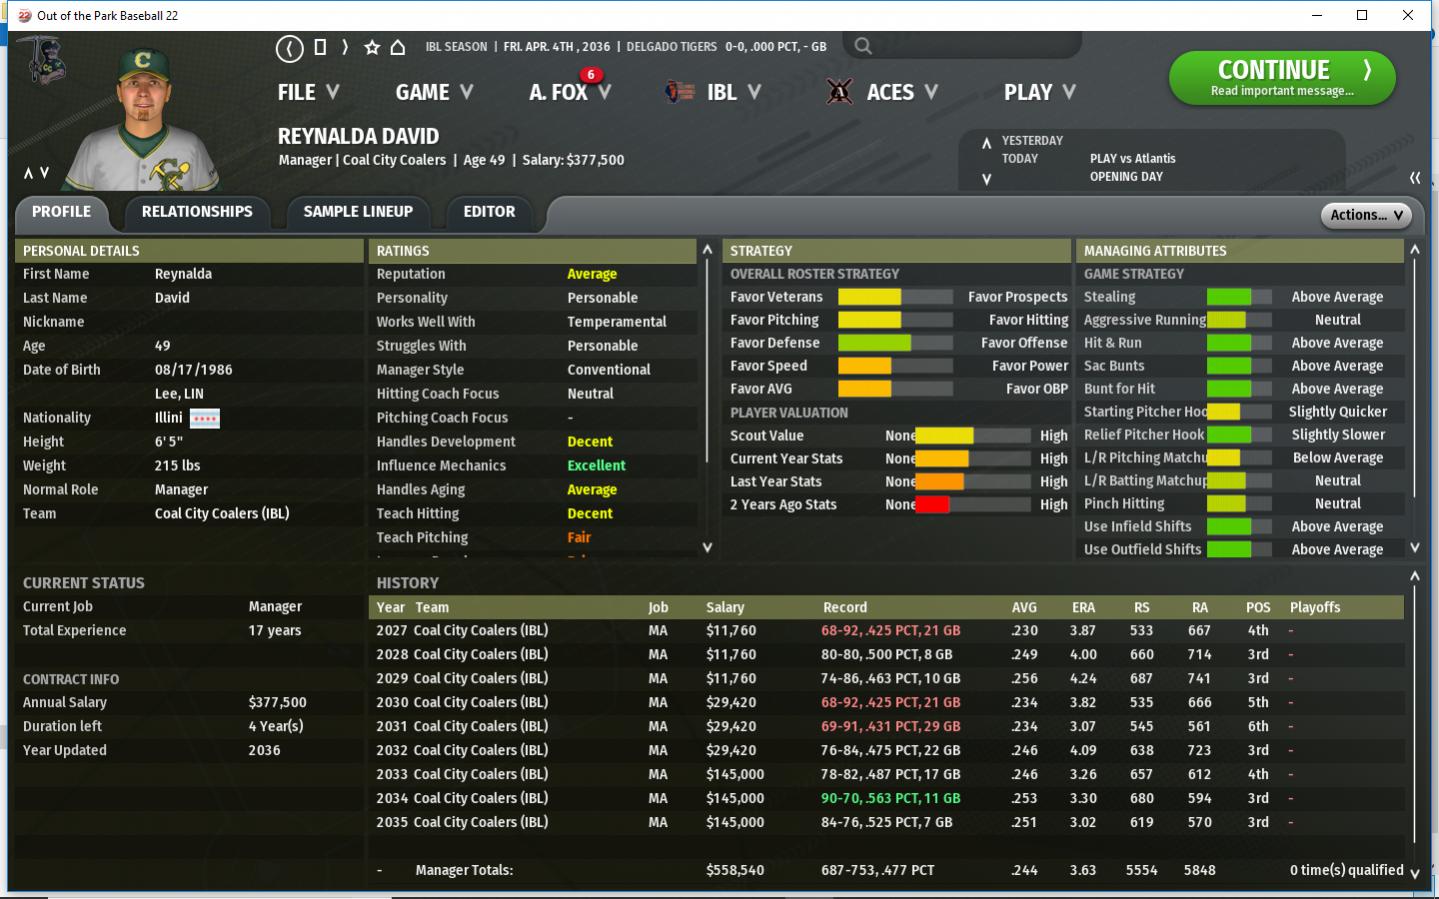Click the Managing Attributes scroll-up arrow

[1415, 249]
